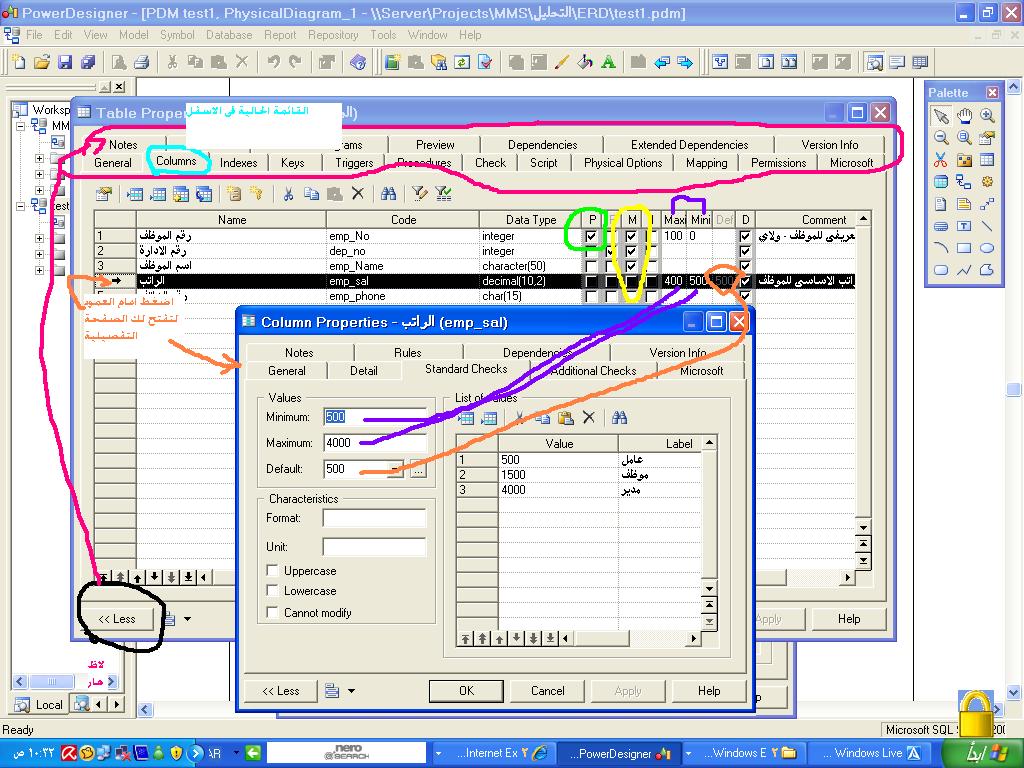Click Cancel in Column Properties dialog
The height and width of the screenshot is (768, 1024).
point(547,691)
